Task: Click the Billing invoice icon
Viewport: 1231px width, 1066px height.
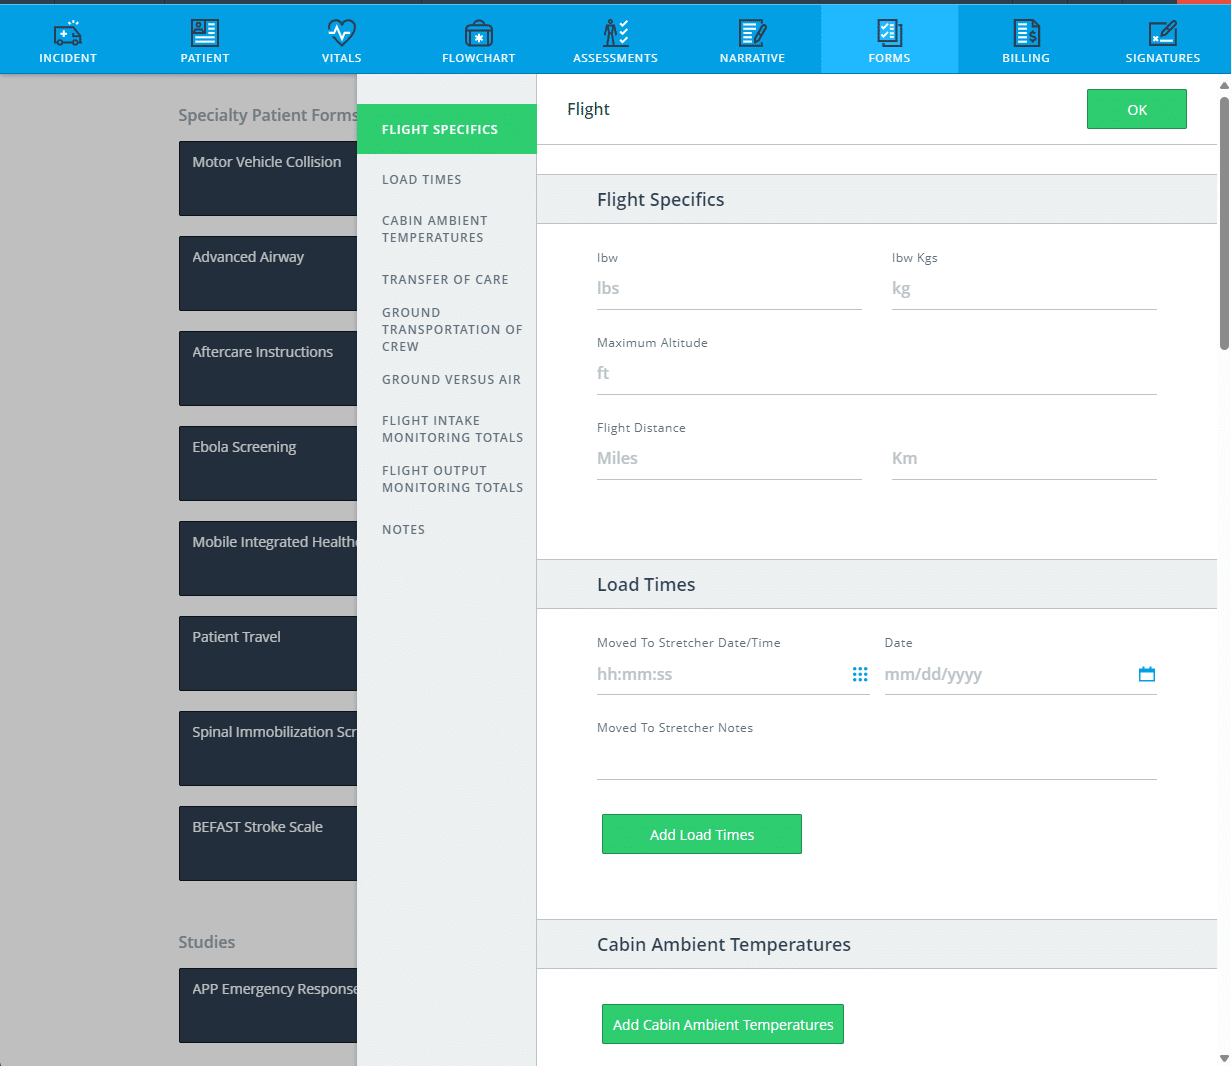Action: [1026, 34]
